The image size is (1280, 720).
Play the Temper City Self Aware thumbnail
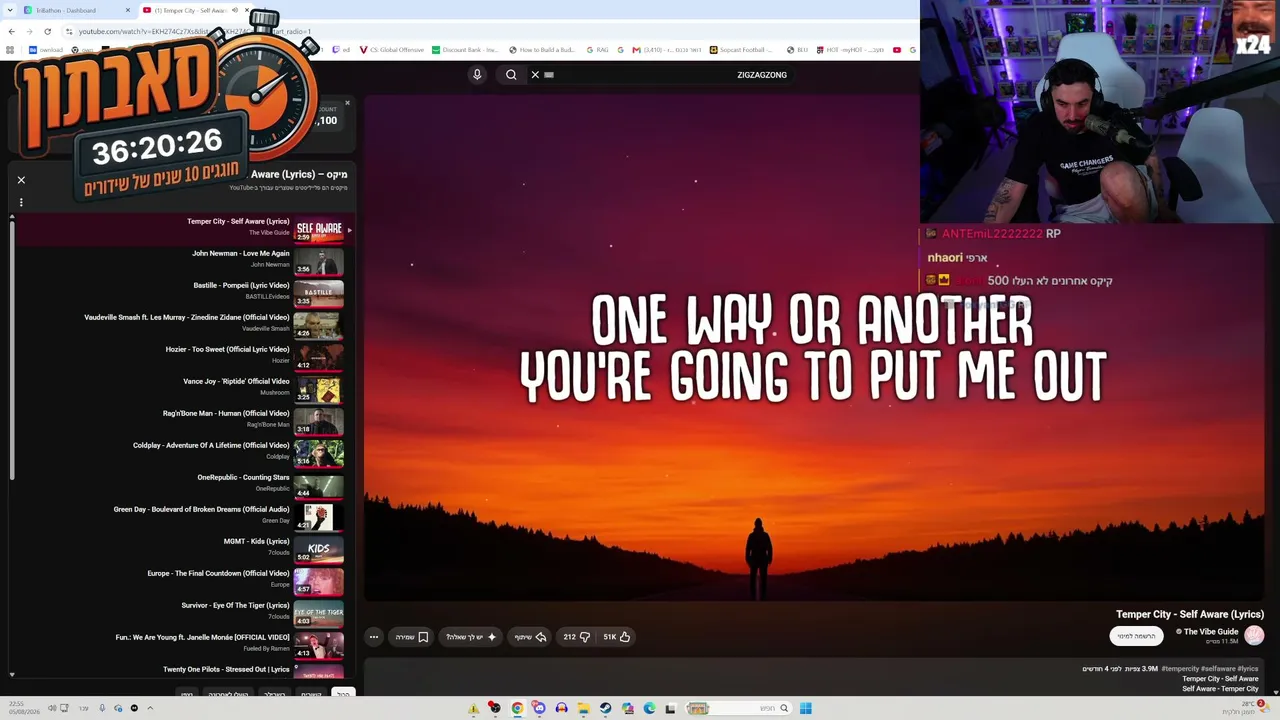click(319, 229)
